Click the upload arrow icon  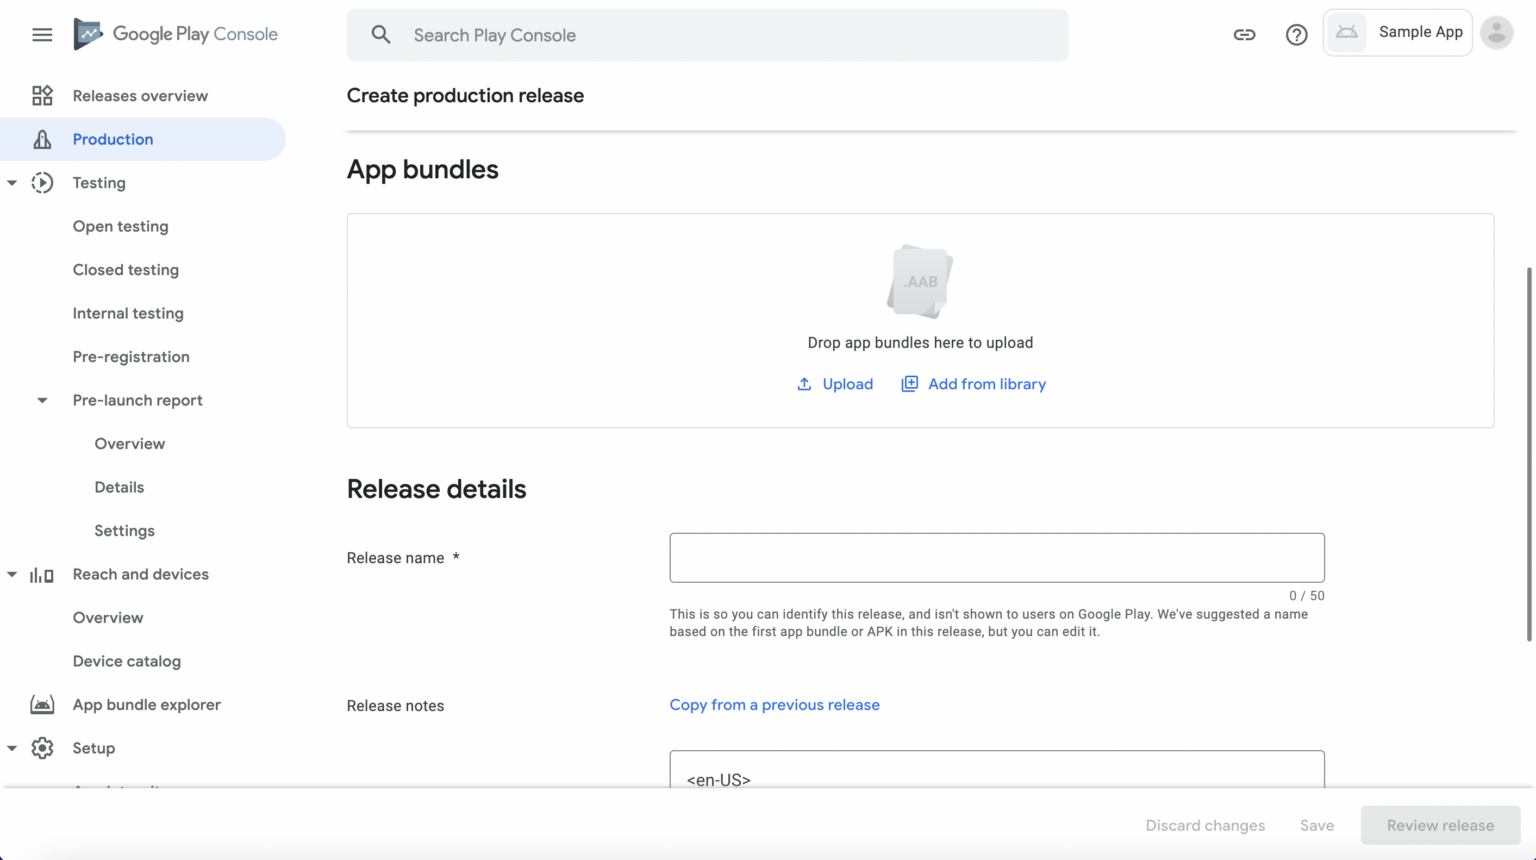(x=804, y=384)
